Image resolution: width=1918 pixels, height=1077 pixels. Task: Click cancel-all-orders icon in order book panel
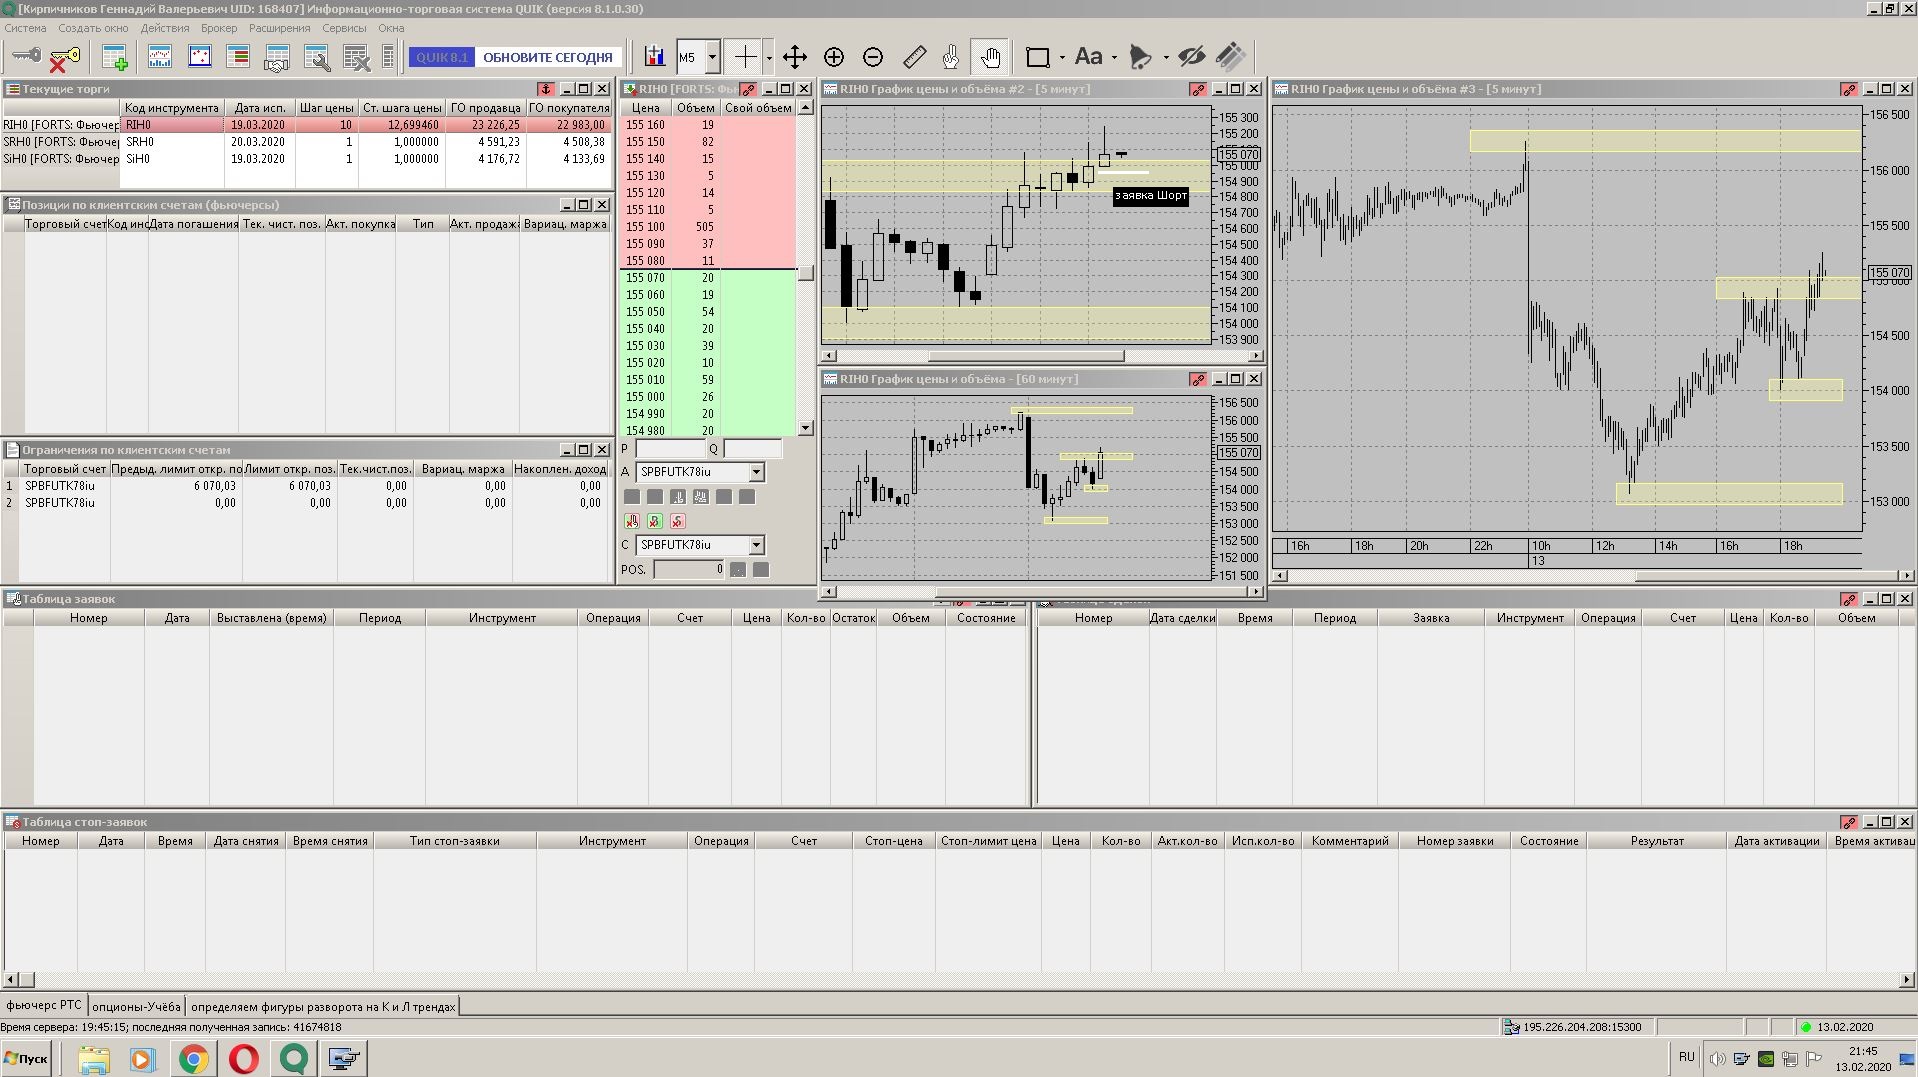(x=632, y=521)
